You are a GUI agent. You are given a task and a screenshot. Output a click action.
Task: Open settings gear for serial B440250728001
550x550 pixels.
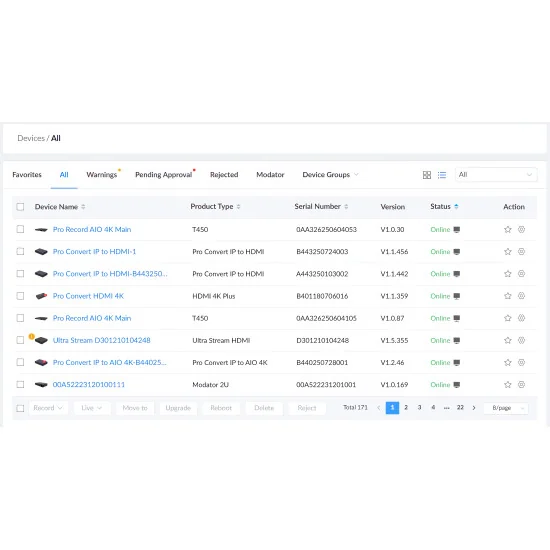[521, 362]
